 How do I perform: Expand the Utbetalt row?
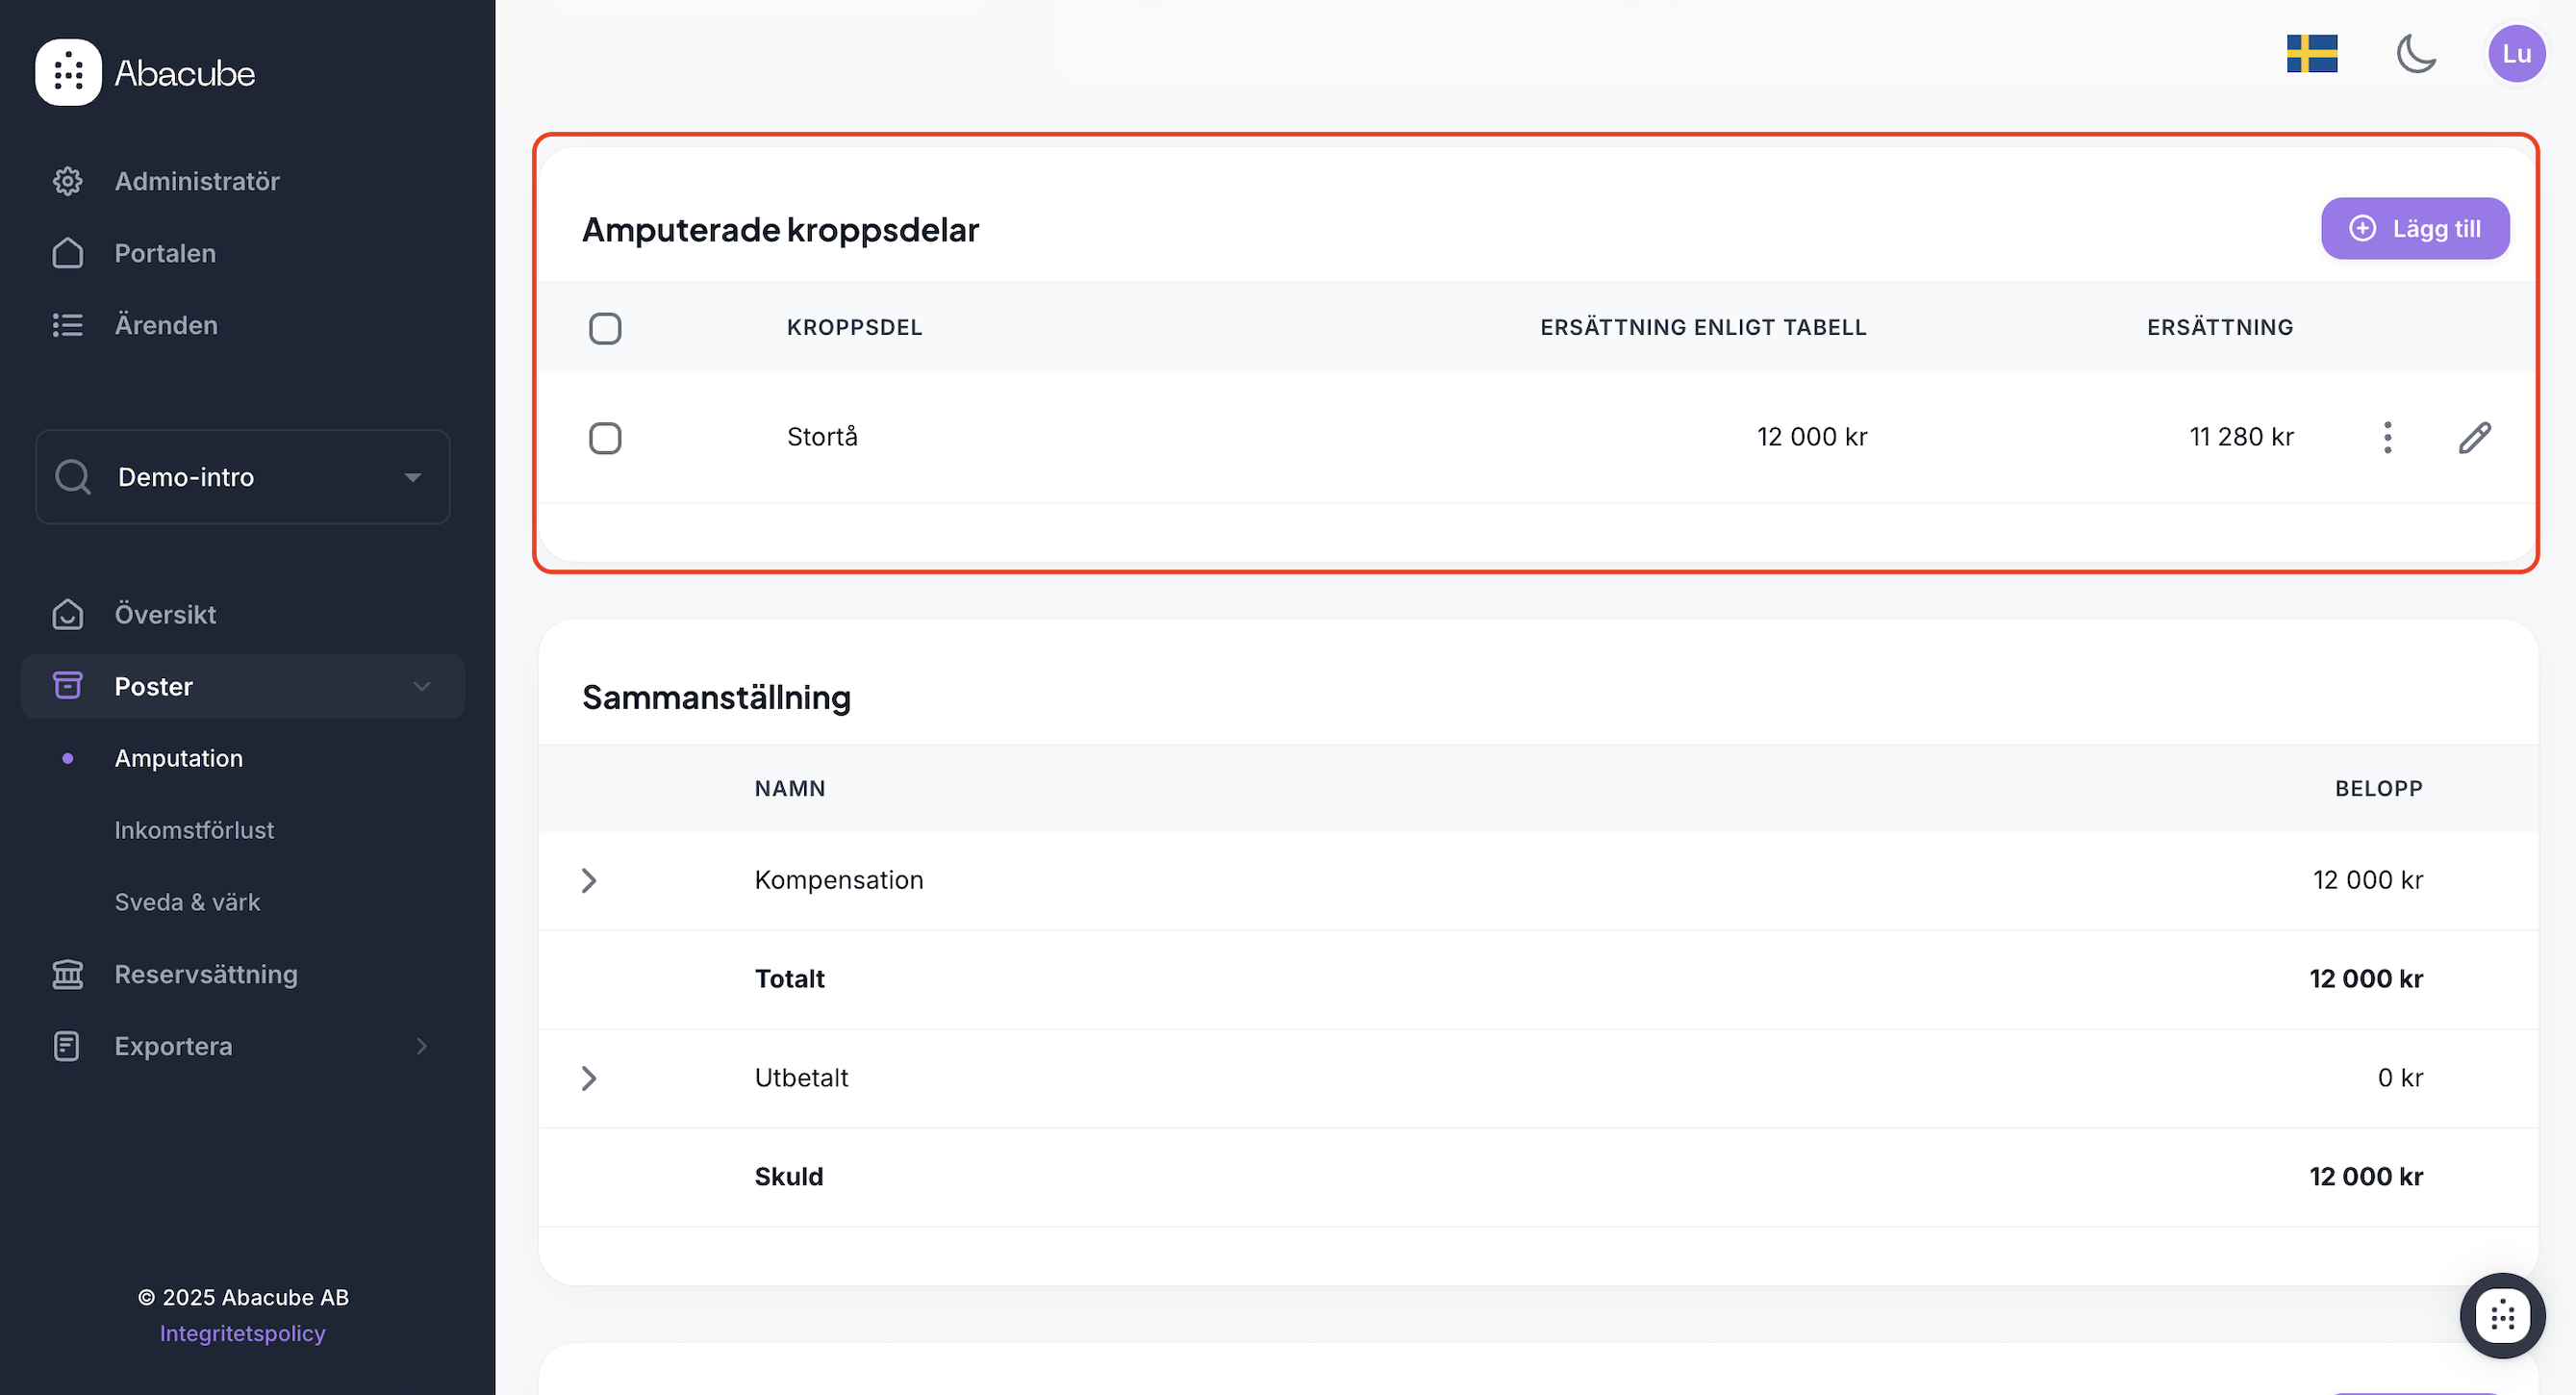click(589, 1078)
